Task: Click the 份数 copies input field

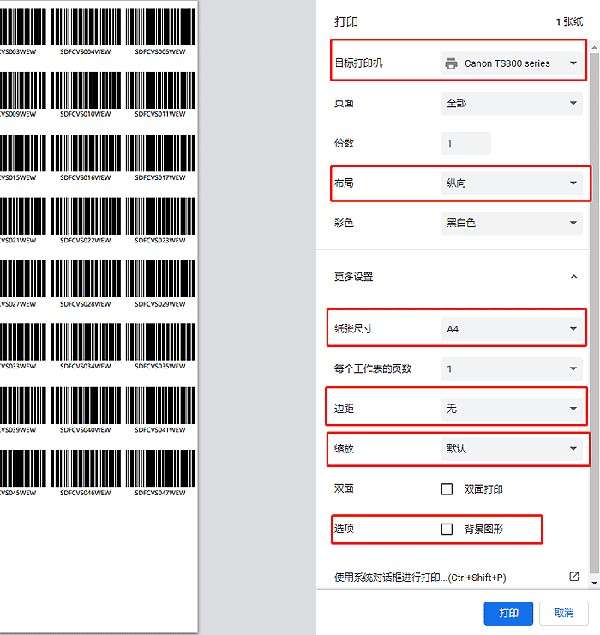Action: pos(466,143)
